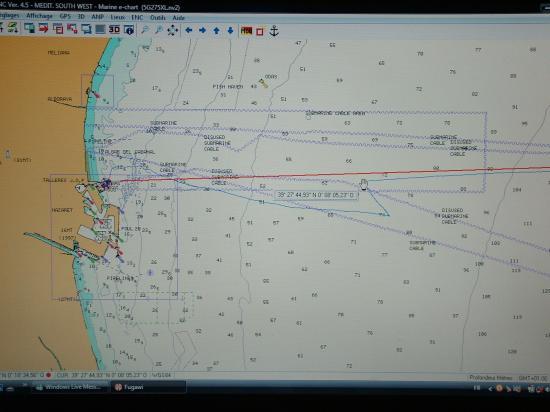Click the anchor toolbar icon

point(274,31)
